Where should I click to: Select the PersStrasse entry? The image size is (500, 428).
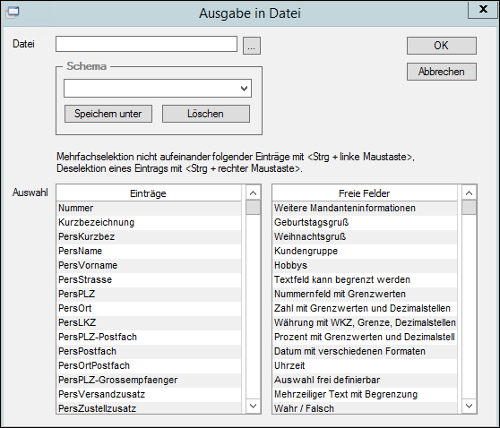[x=149, y=280]
